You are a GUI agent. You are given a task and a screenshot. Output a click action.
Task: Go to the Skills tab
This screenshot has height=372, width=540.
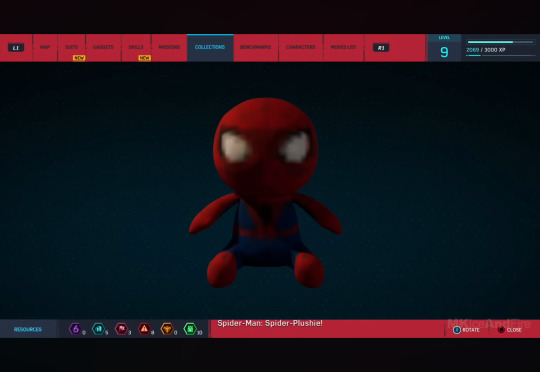(x=136, y=47)
